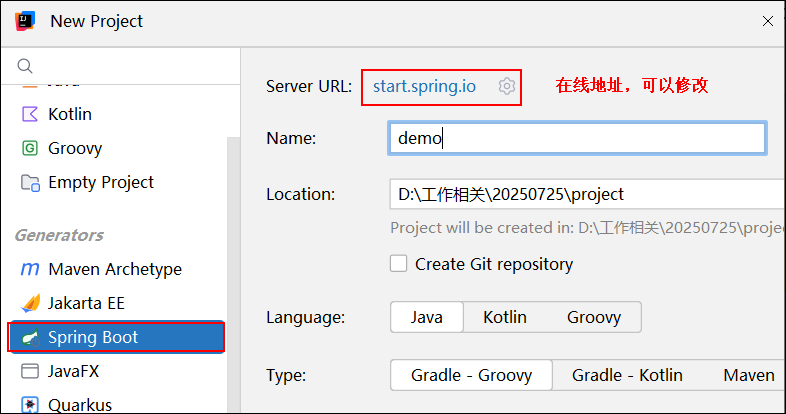Select Maven Archetype generator
The height and width of the screenshot is (414, 786).
click(116, 269)
